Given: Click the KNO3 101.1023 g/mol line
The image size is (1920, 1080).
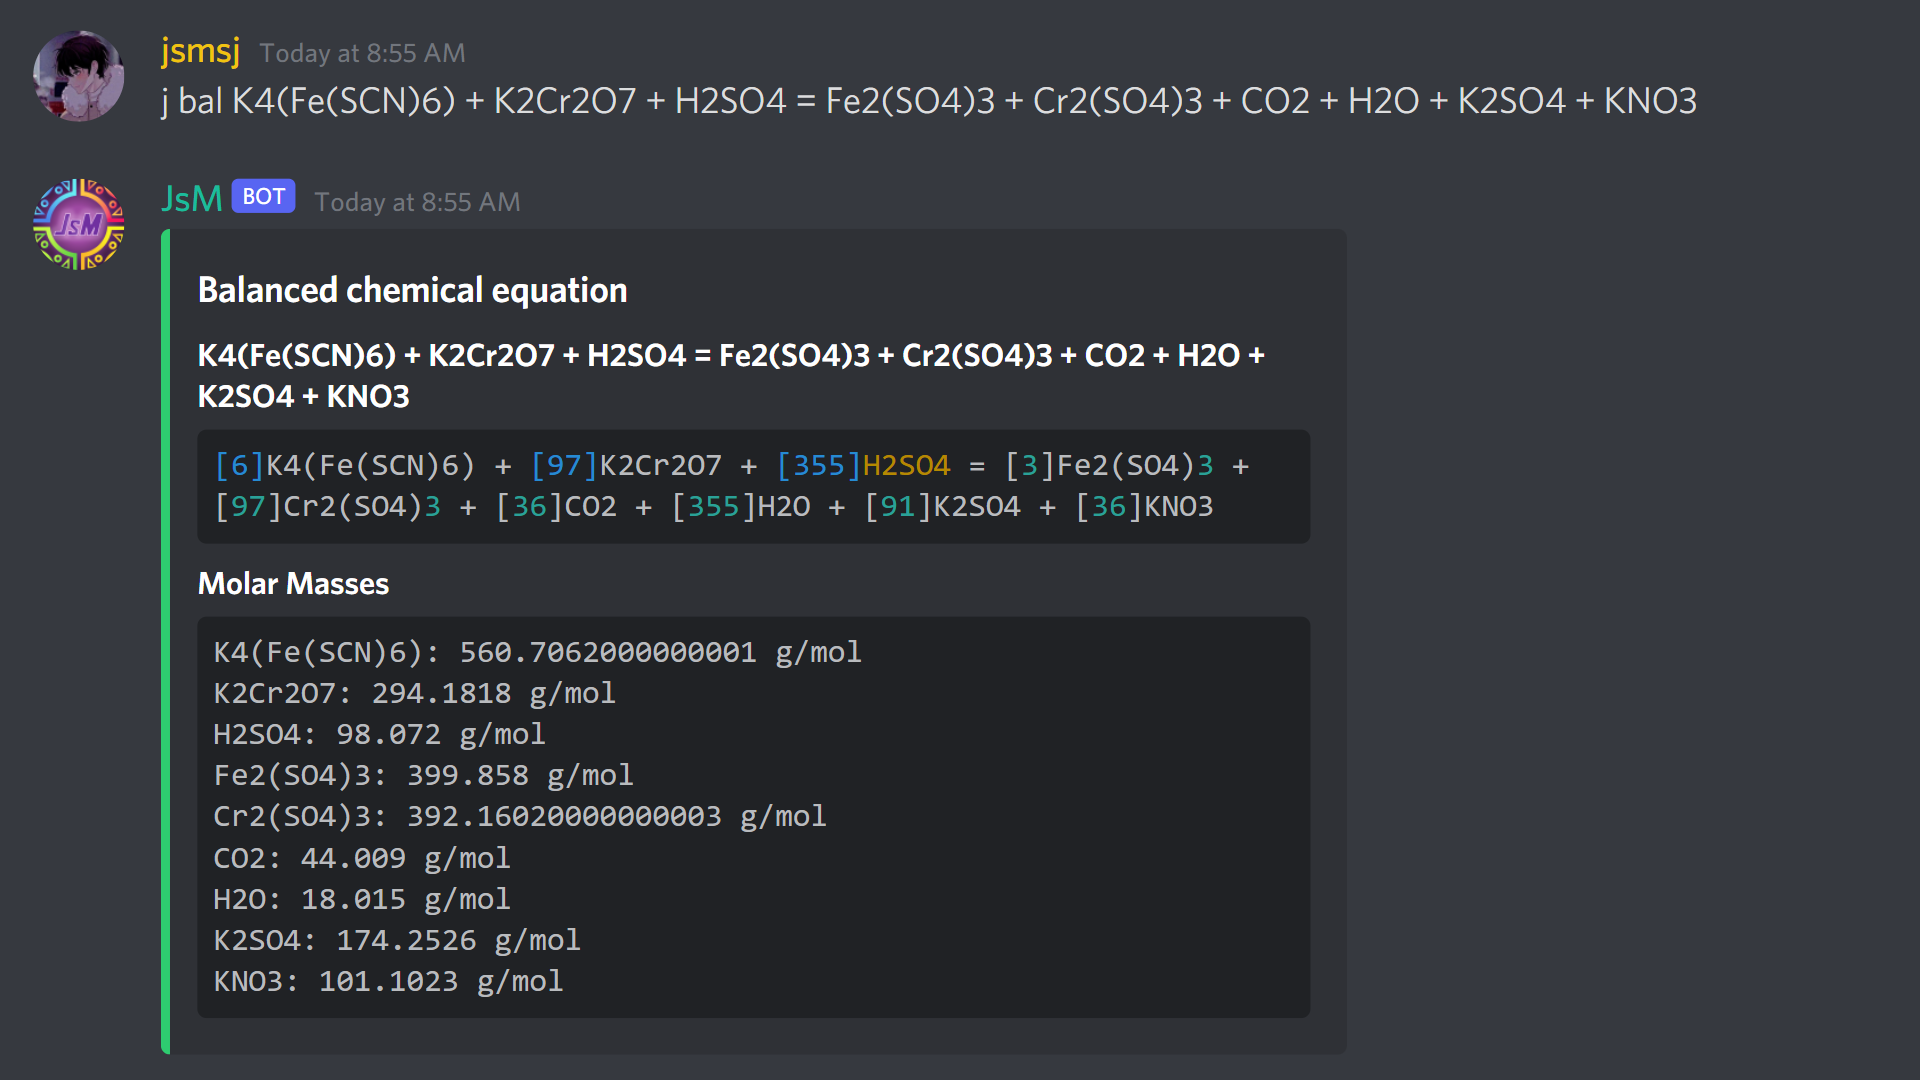Looking at the screenshot, I should coord(388,981).
